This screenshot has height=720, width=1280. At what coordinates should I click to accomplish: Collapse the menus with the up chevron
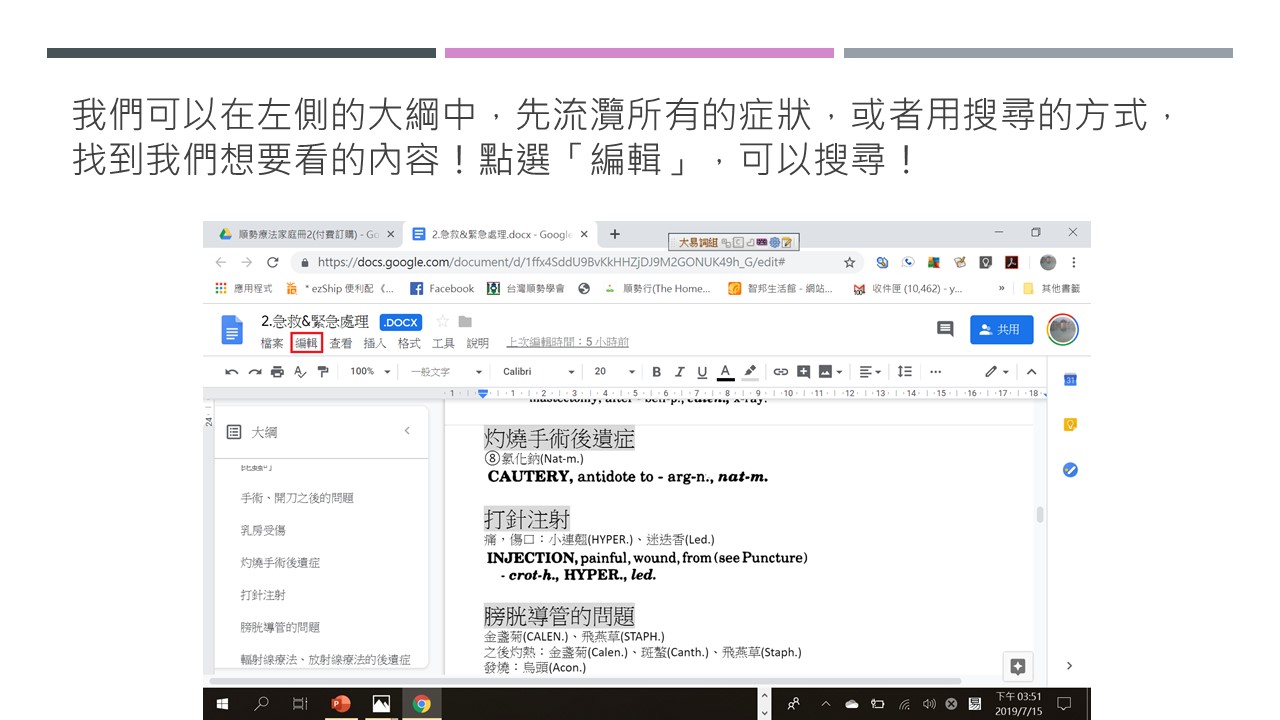pyautogui.click(x=1031, y=371)
